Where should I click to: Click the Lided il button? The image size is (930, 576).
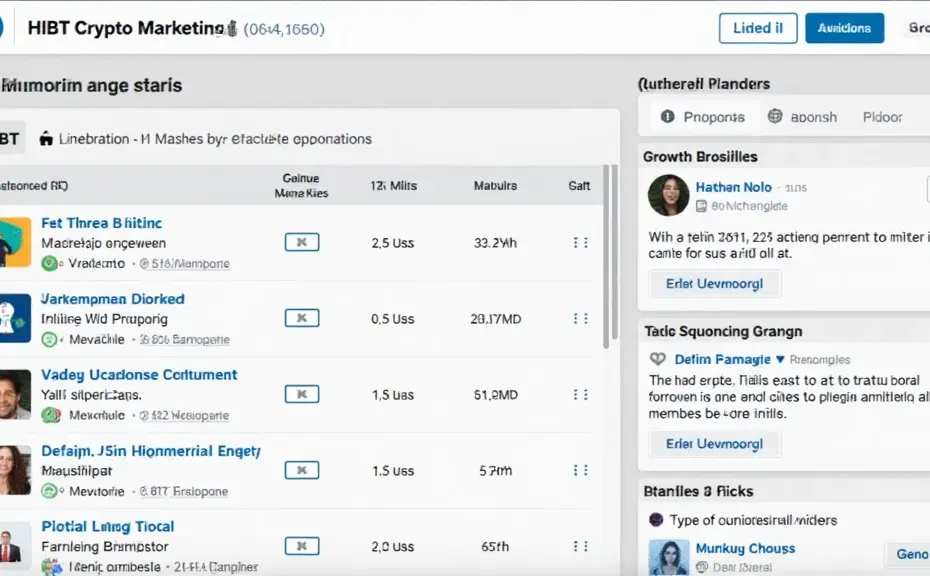[x=757, y=28]
